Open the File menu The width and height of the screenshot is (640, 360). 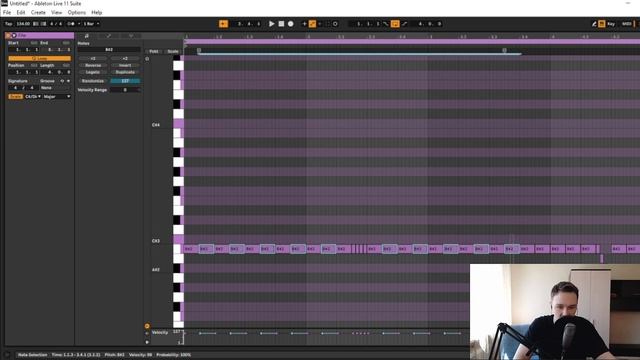pyautogui.click(x=7, y=13)
